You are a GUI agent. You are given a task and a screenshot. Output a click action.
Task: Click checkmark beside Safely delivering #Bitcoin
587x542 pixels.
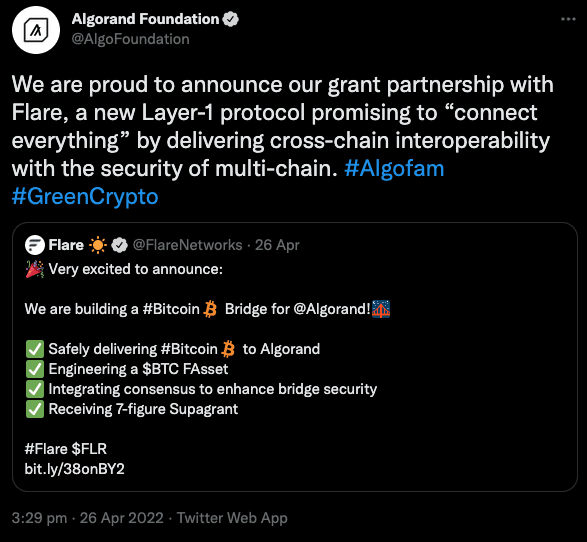point(35,349)
